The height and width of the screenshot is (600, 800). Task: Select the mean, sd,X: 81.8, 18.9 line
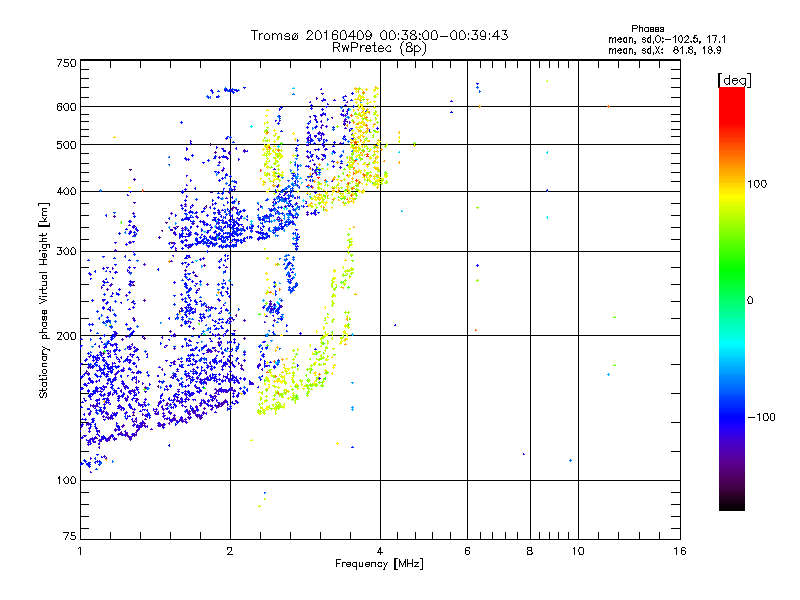point(664,50)
